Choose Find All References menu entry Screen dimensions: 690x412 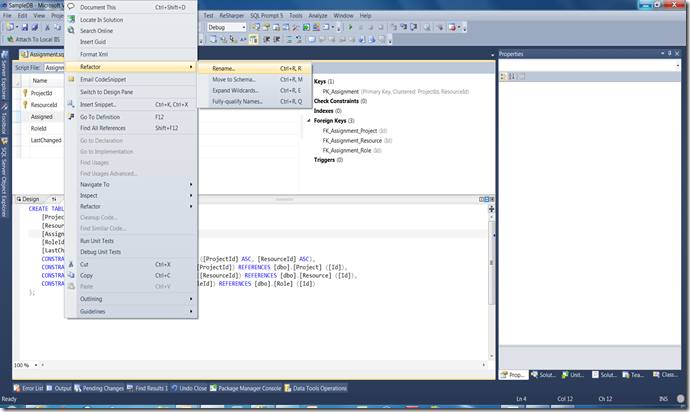pyautogui.click(x=131, y=128)
